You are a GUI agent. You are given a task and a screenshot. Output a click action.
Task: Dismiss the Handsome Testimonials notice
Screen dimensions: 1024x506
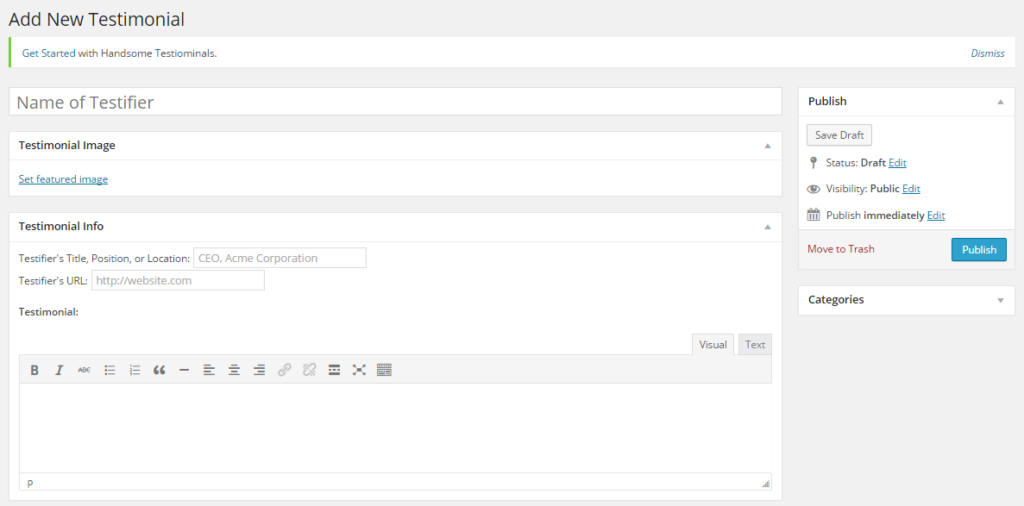(x=987, y=54)
